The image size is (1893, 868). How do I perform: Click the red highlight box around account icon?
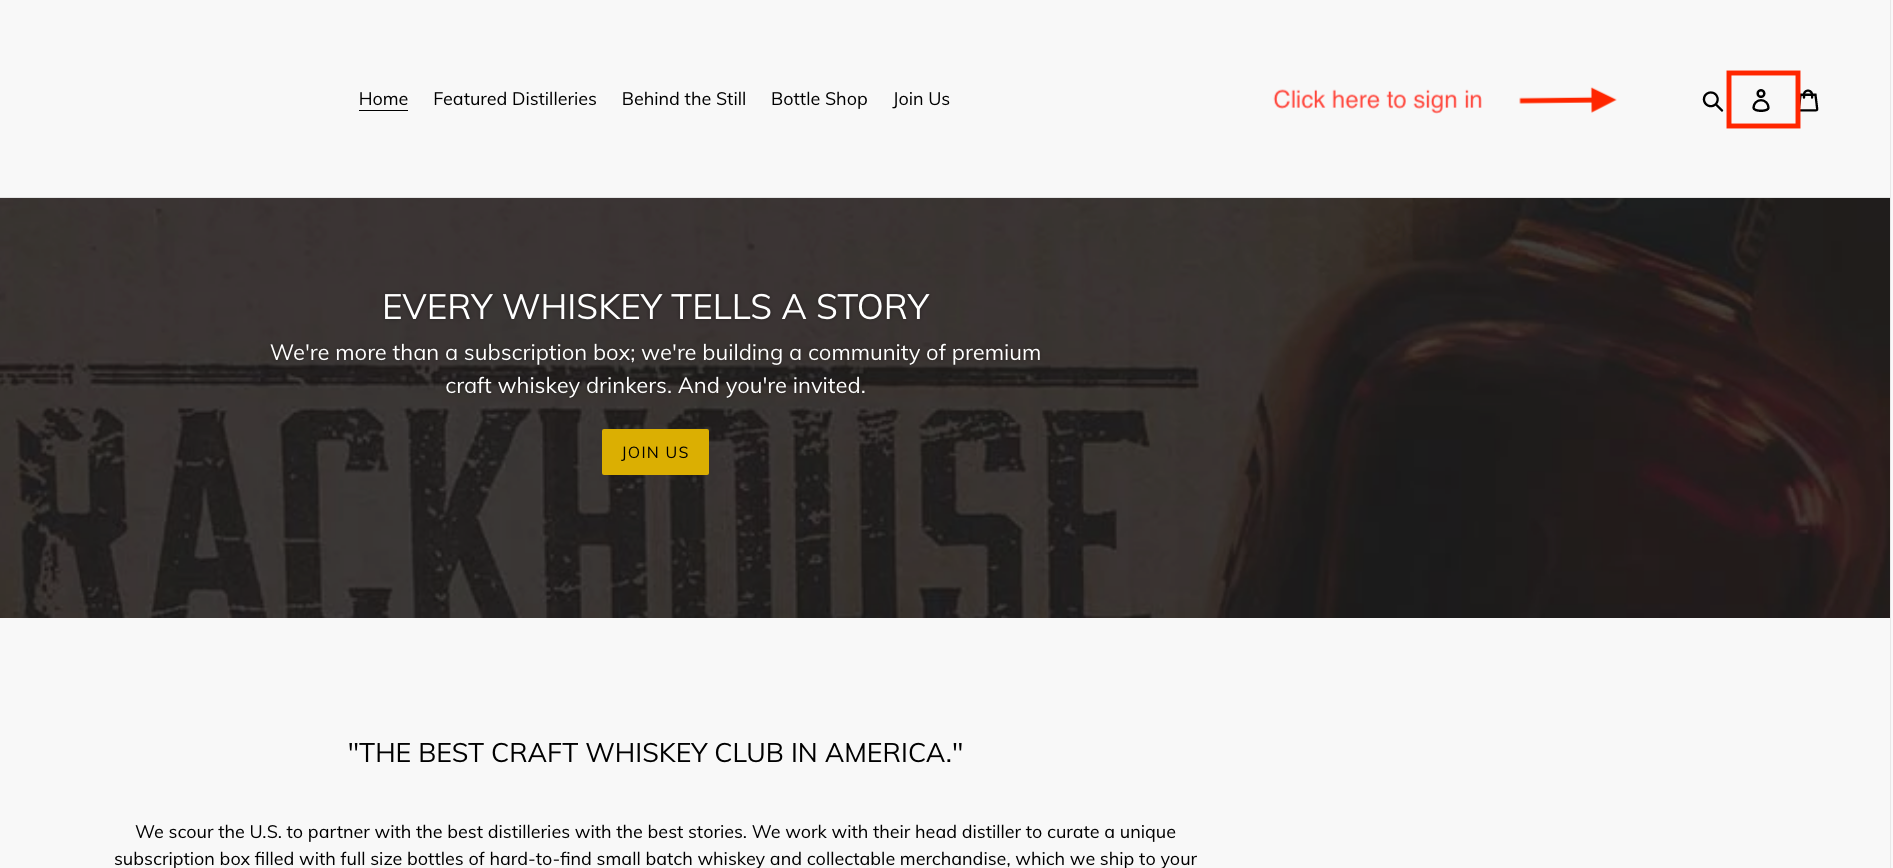tap(1763, 99)
